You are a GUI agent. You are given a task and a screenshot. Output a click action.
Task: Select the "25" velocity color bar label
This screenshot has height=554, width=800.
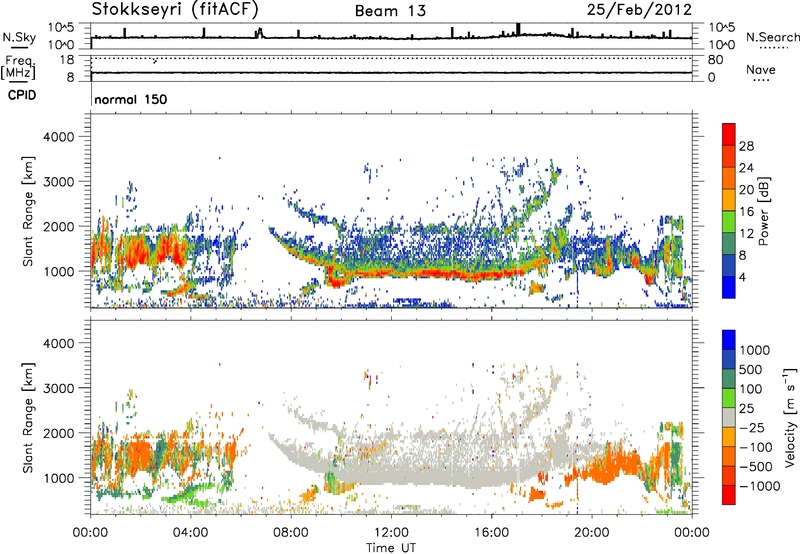(x=747, y=408)
